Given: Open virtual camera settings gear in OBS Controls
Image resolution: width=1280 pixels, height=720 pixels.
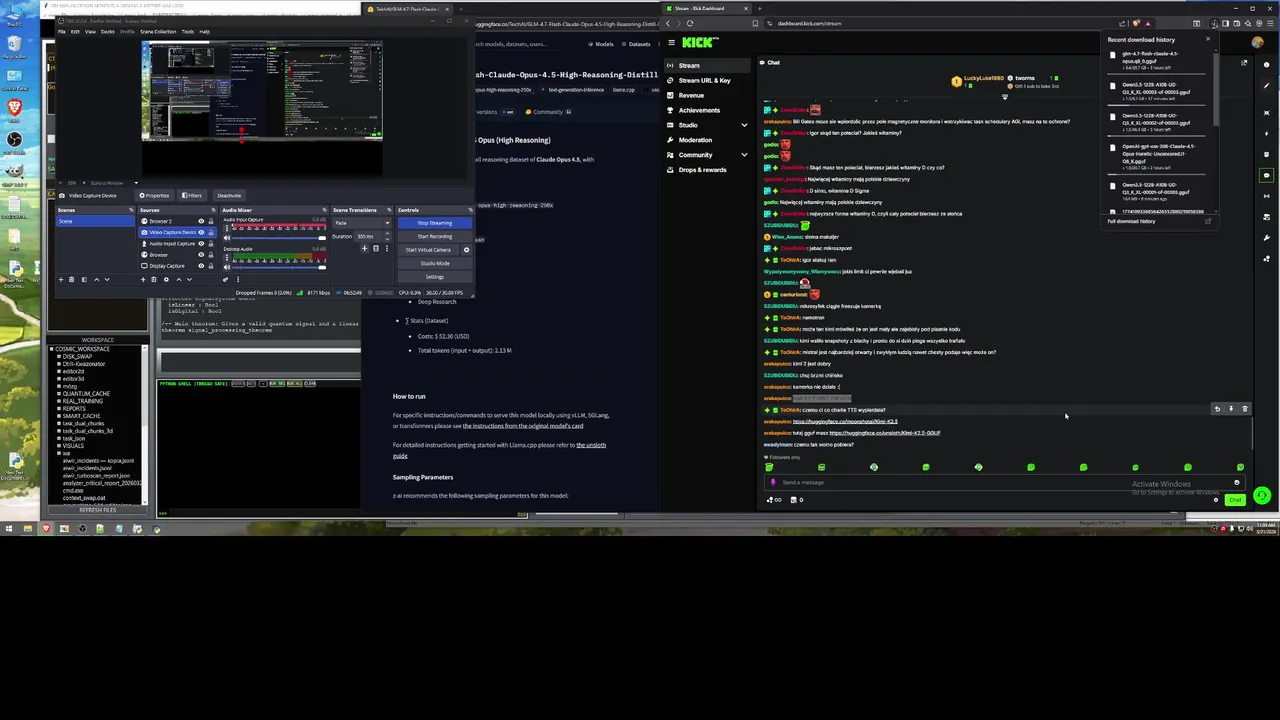Looking at the screenshot, I should point(467,250).
